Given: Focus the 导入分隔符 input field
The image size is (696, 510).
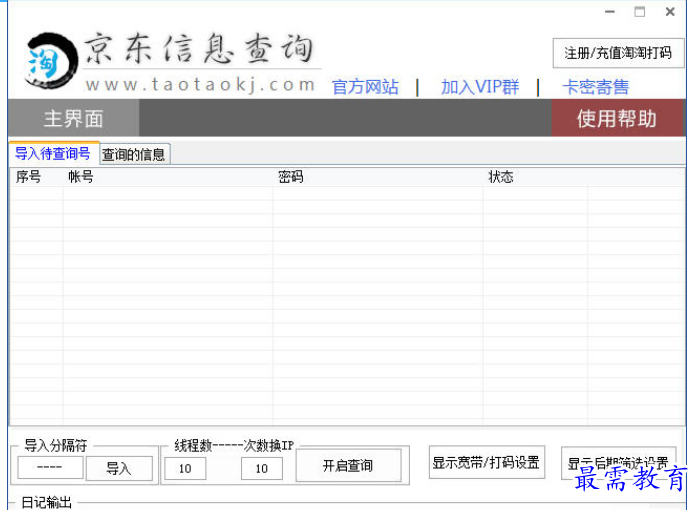Looking at the screenshot, I should coord(50,467).
